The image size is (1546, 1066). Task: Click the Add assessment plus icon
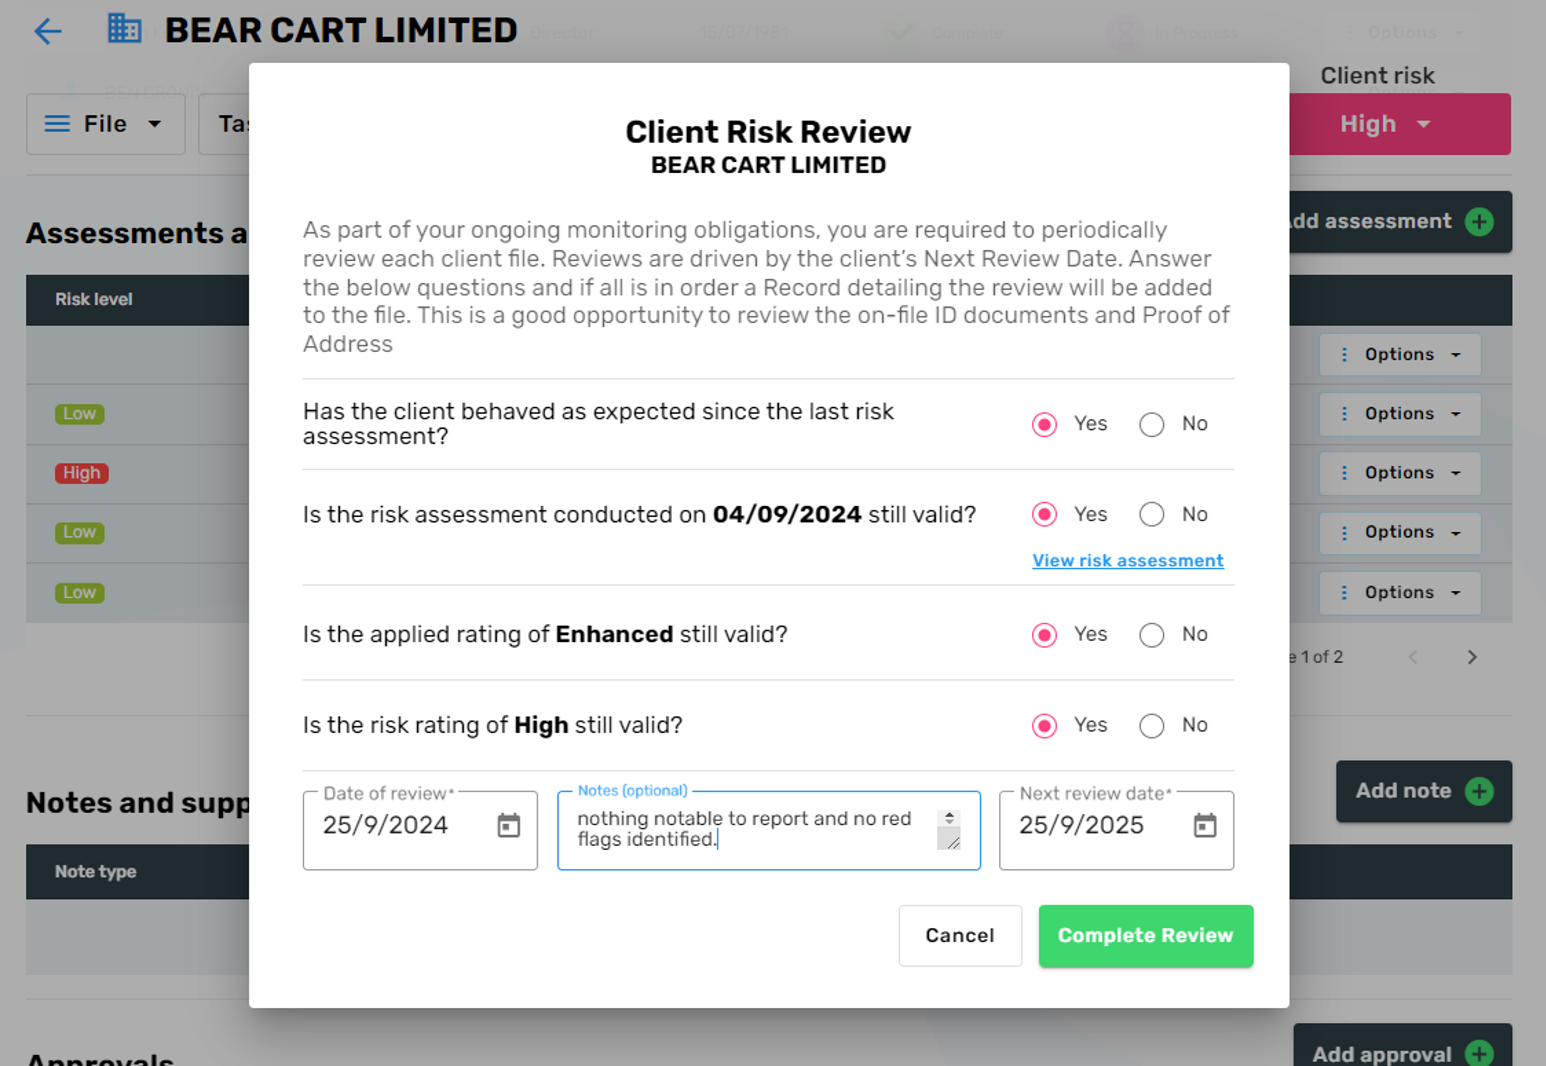(x=1479, y=222)
